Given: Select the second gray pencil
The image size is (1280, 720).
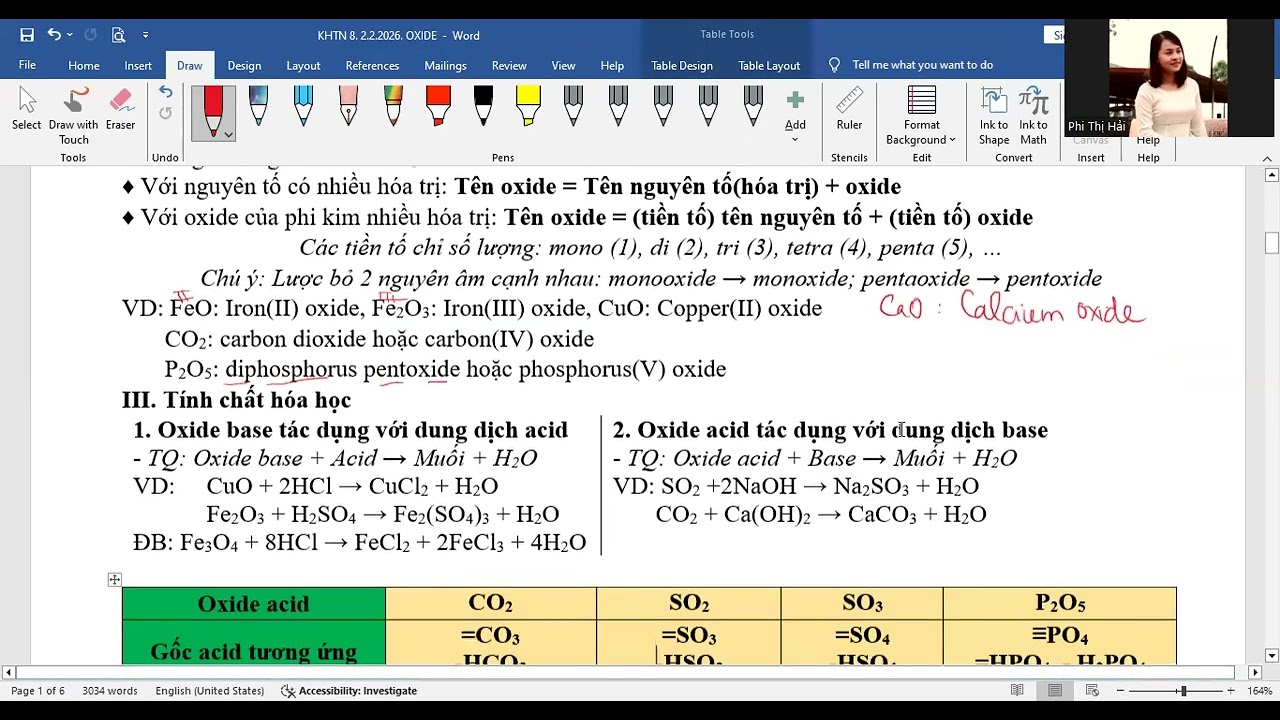Looking at the screenshot, I should click(x=618, y=106).
